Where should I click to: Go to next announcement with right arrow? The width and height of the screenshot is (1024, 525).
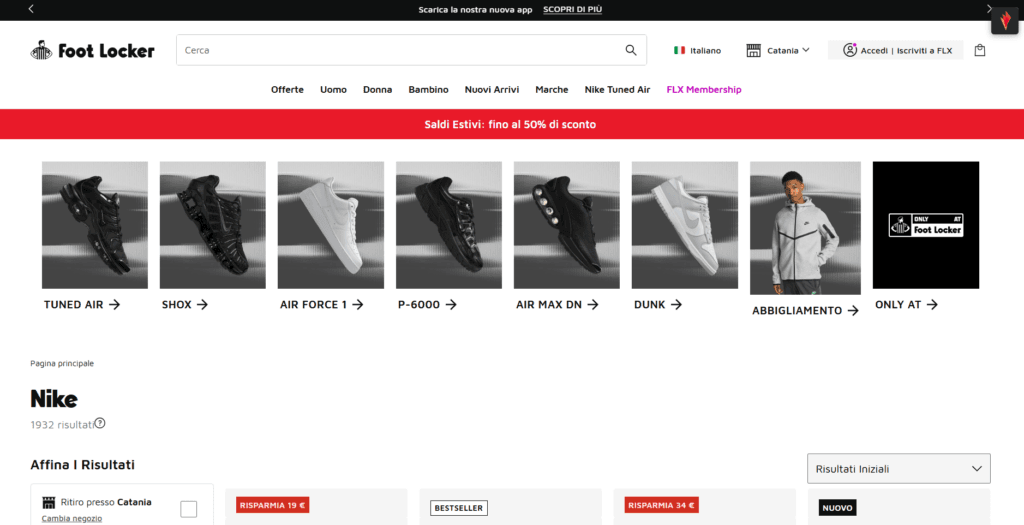click(x=989, y=9)
